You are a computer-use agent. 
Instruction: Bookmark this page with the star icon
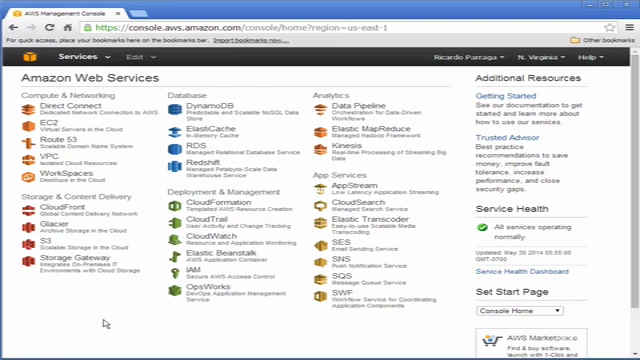[x=609, y=27]
